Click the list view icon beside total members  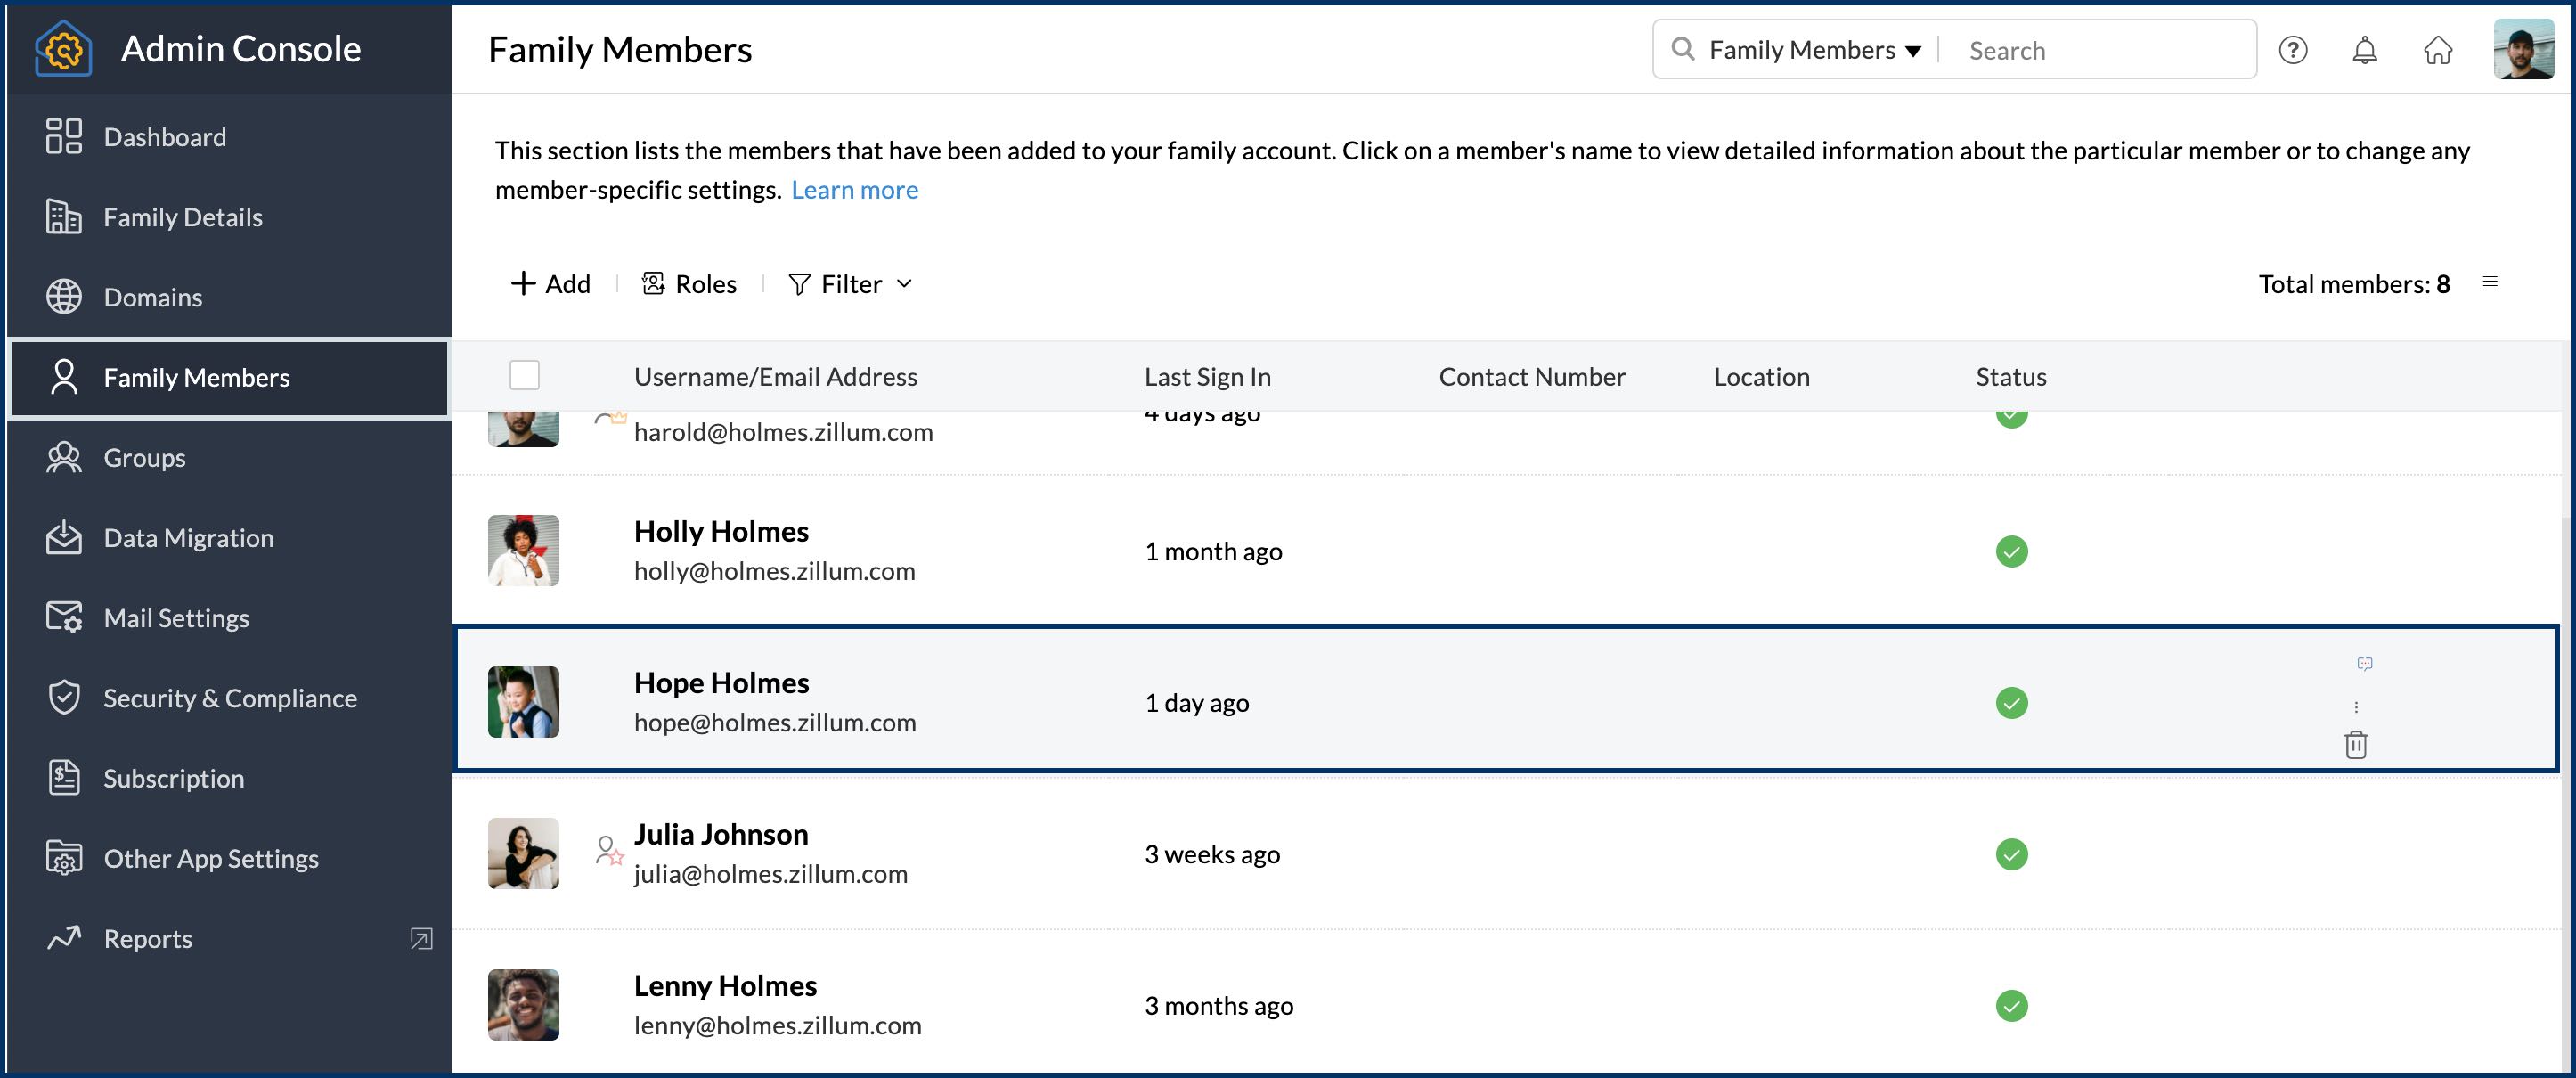pos(2489,284)
